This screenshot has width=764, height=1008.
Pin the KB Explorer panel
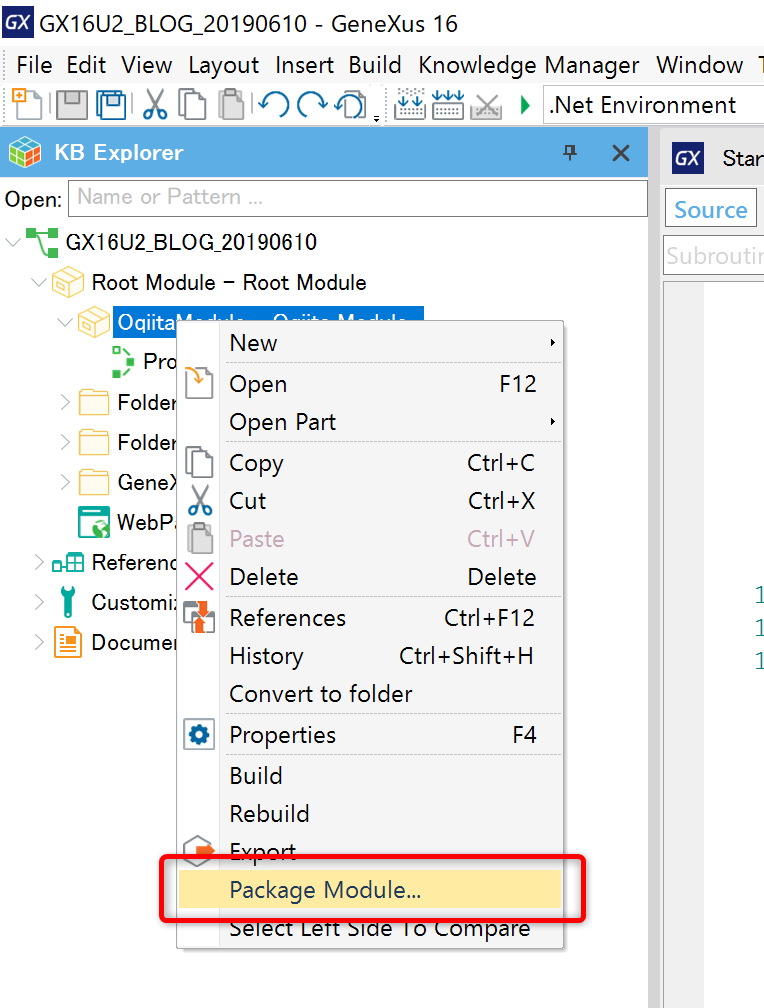(570, 152)
